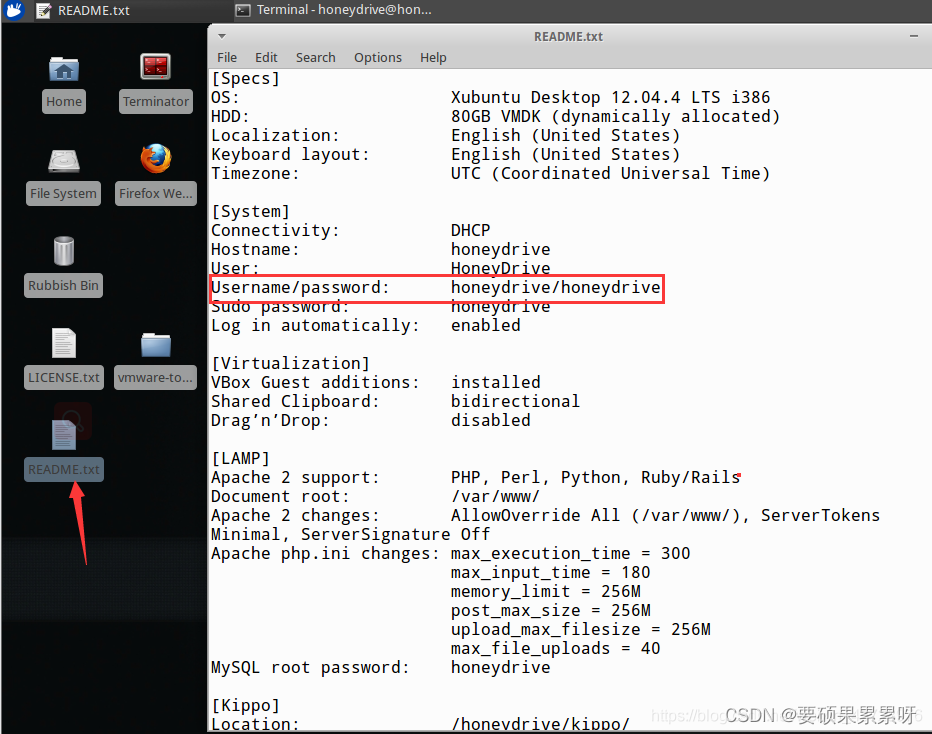The image size is (932, 734).
Task: Click the 'Hostname:' label text
Action: tap(256, 250)
